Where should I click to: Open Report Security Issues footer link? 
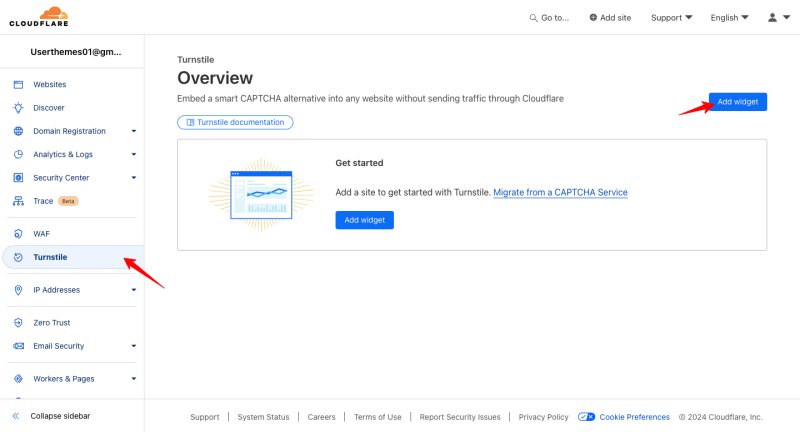pyautogui.click(x=460, y=417)
